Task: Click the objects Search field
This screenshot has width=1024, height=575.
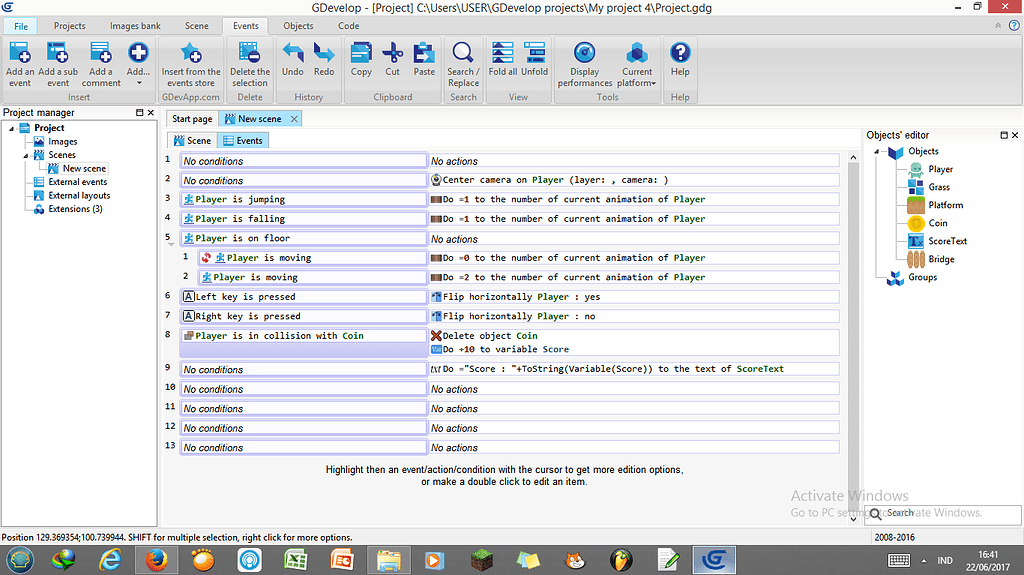Action: [942, 514]
